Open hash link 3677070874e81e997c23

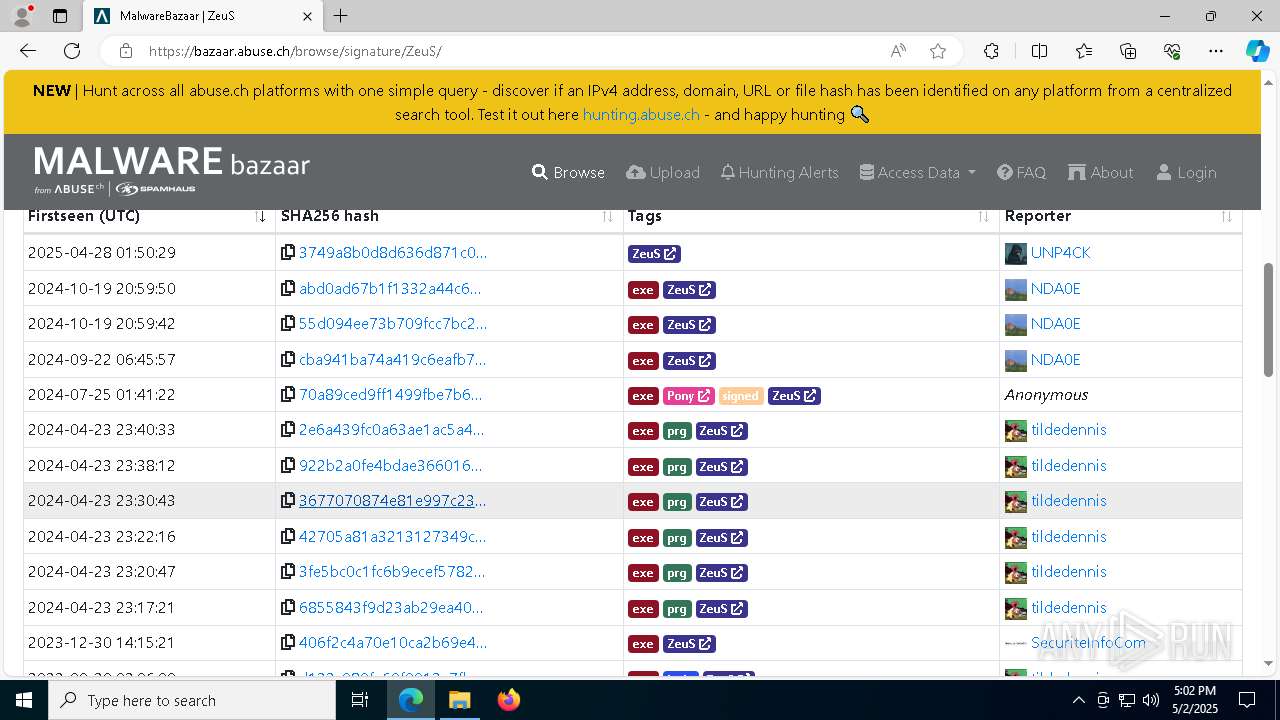(392, 501)
